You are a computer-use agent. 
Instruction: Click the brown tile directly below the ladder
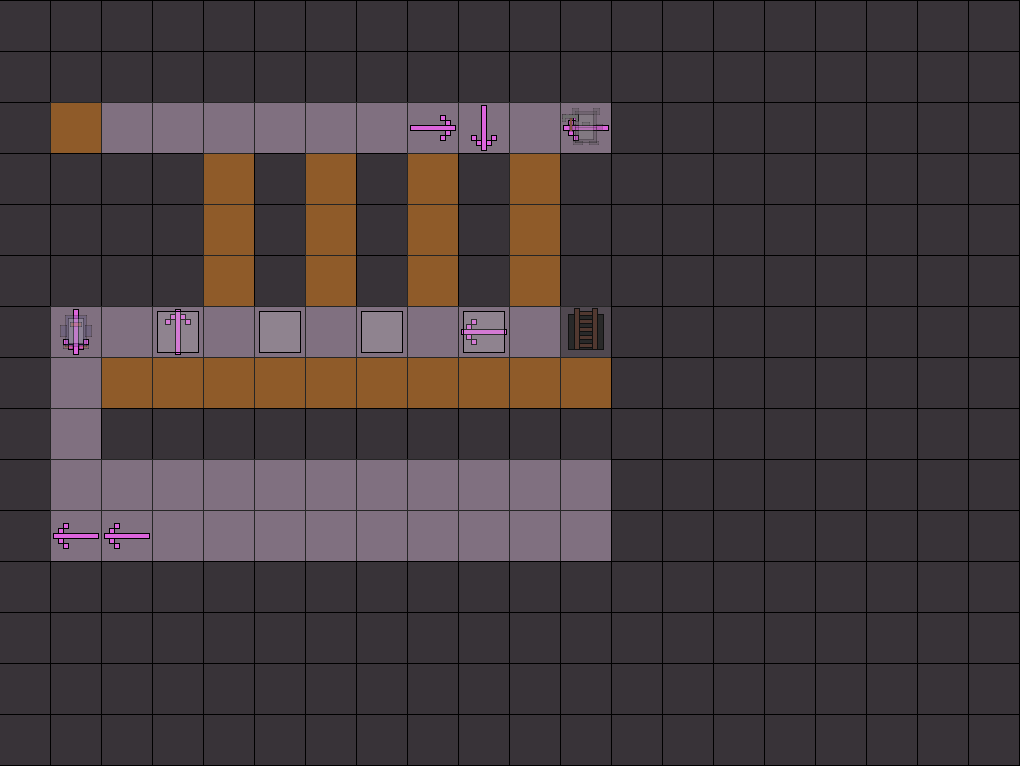[586, 383]
